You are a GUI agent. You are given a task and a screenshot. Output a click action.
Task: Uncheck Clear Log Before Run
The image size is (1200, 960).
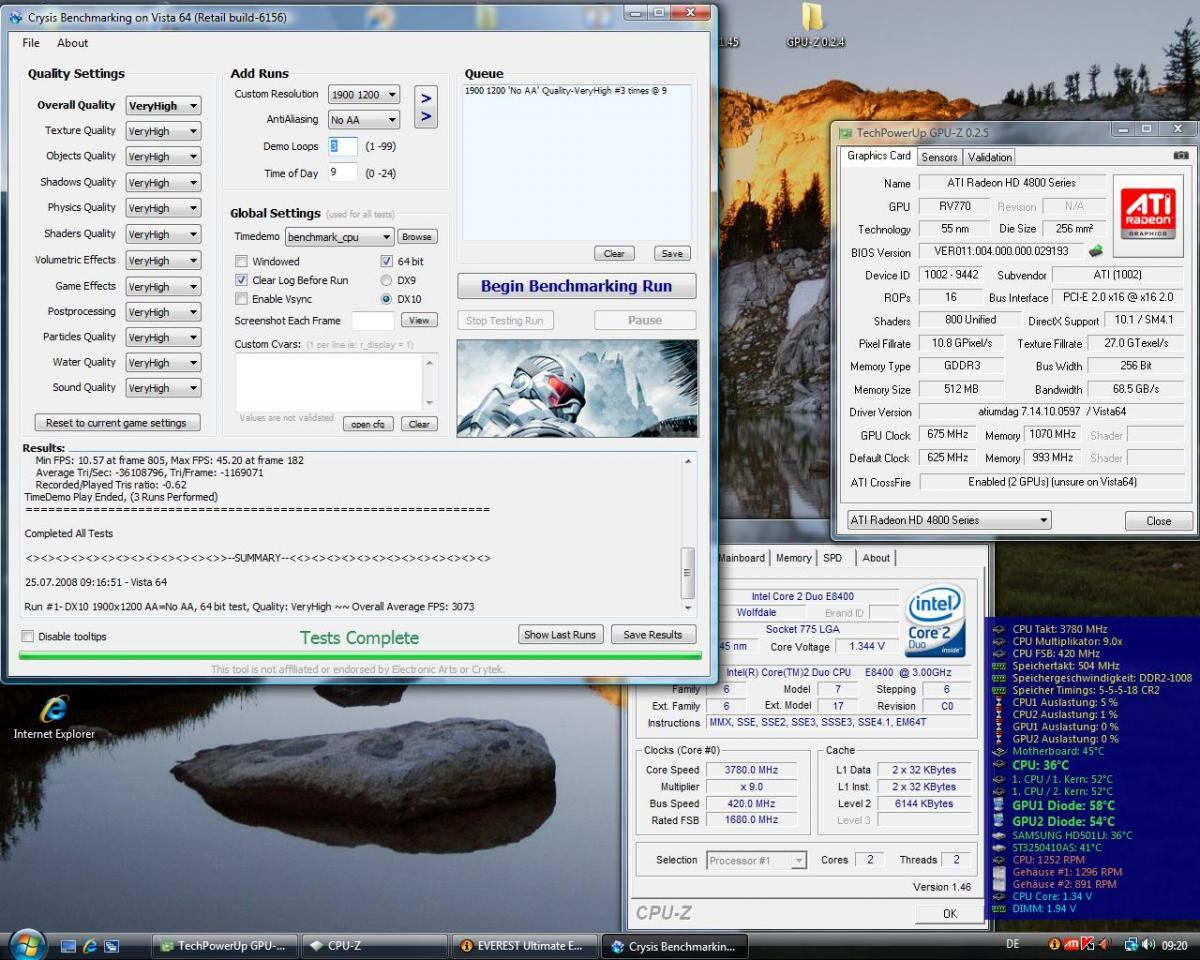click(241, 280)
